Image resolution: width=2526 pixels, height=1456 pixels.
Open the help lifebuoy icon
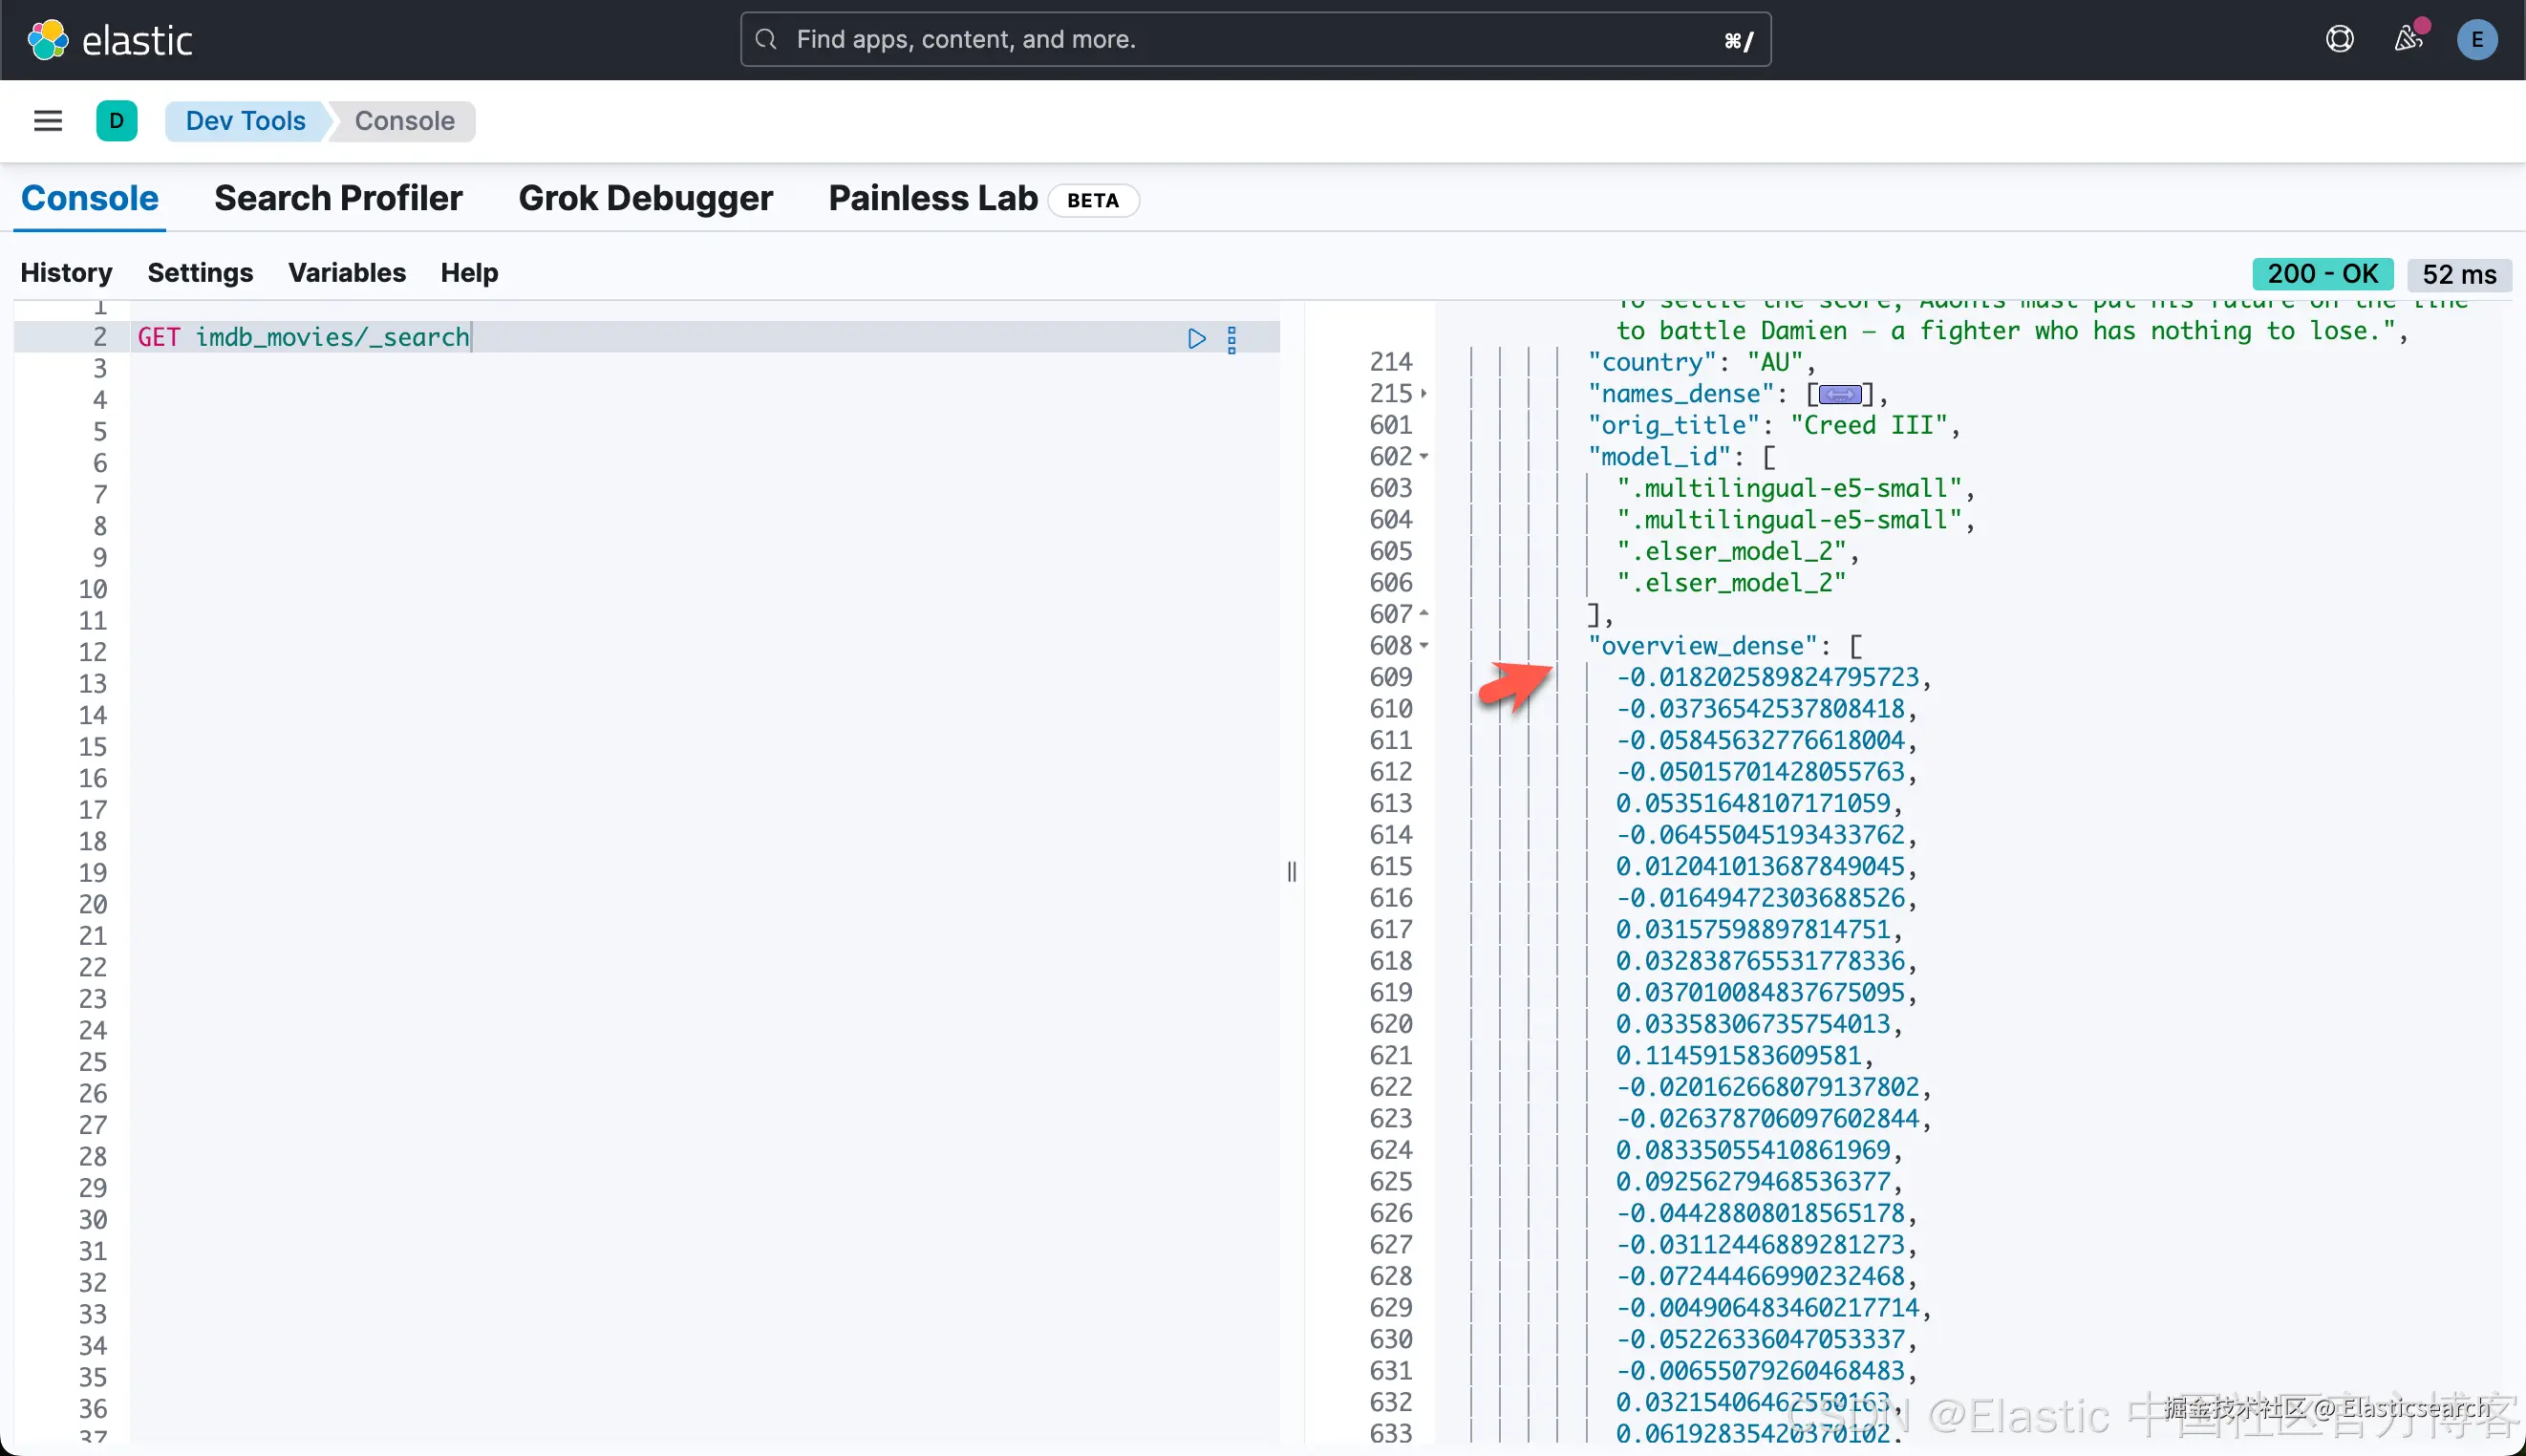pos(2339,40)
